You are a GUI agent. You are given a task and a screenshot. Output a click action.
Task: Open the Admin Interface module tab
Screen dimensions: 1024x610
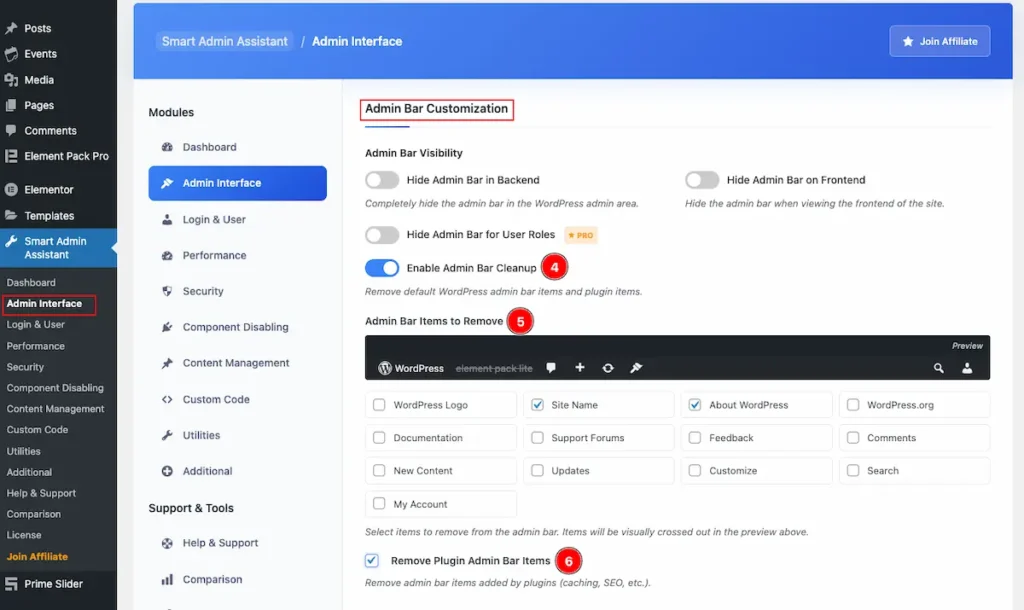pyautogui.click(x=238, y=183)
